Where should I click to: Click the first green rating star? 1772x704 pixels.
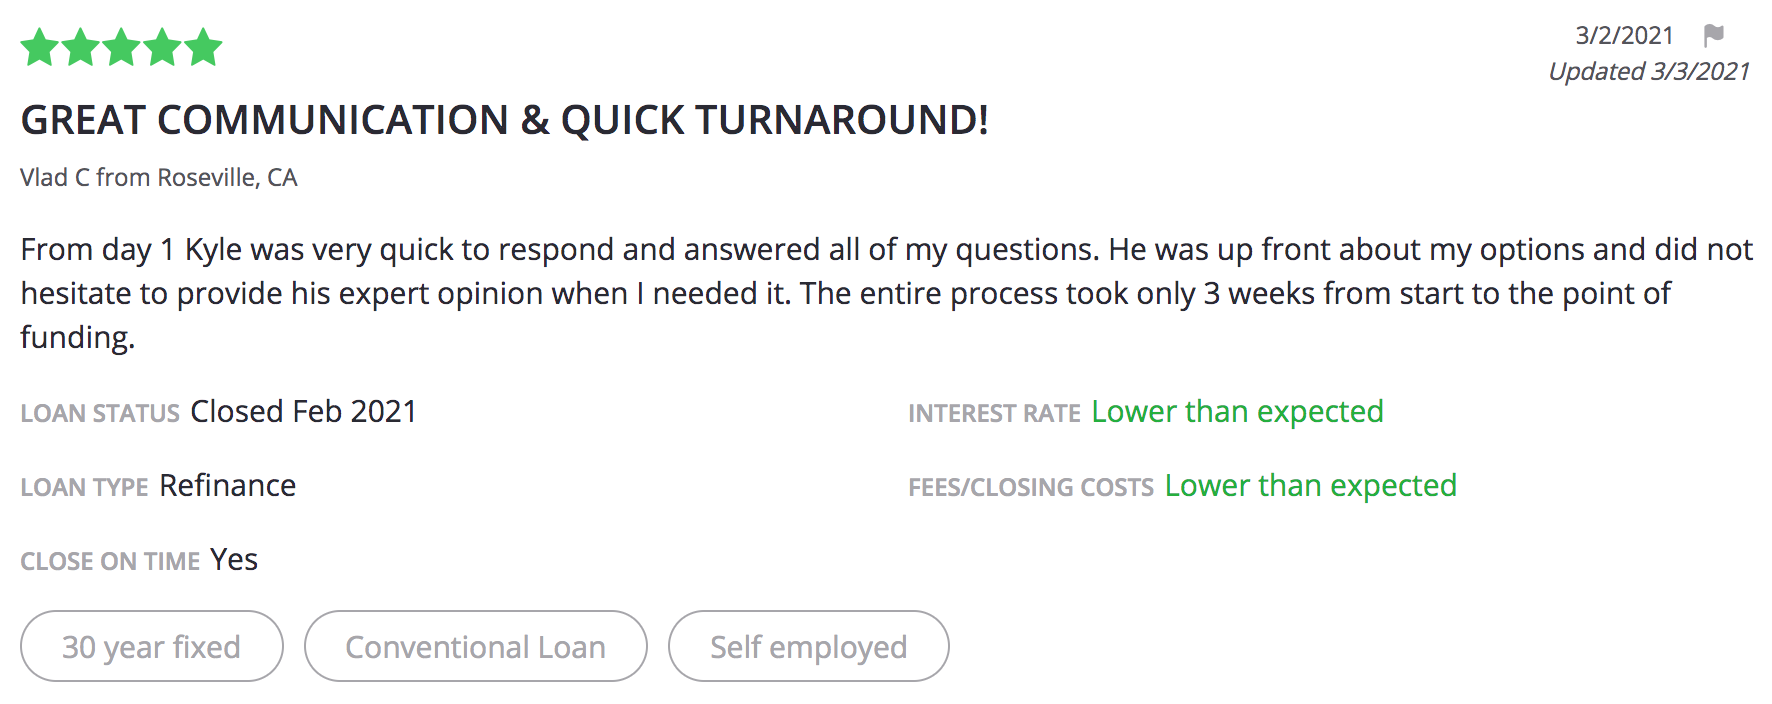click(40, 47)
